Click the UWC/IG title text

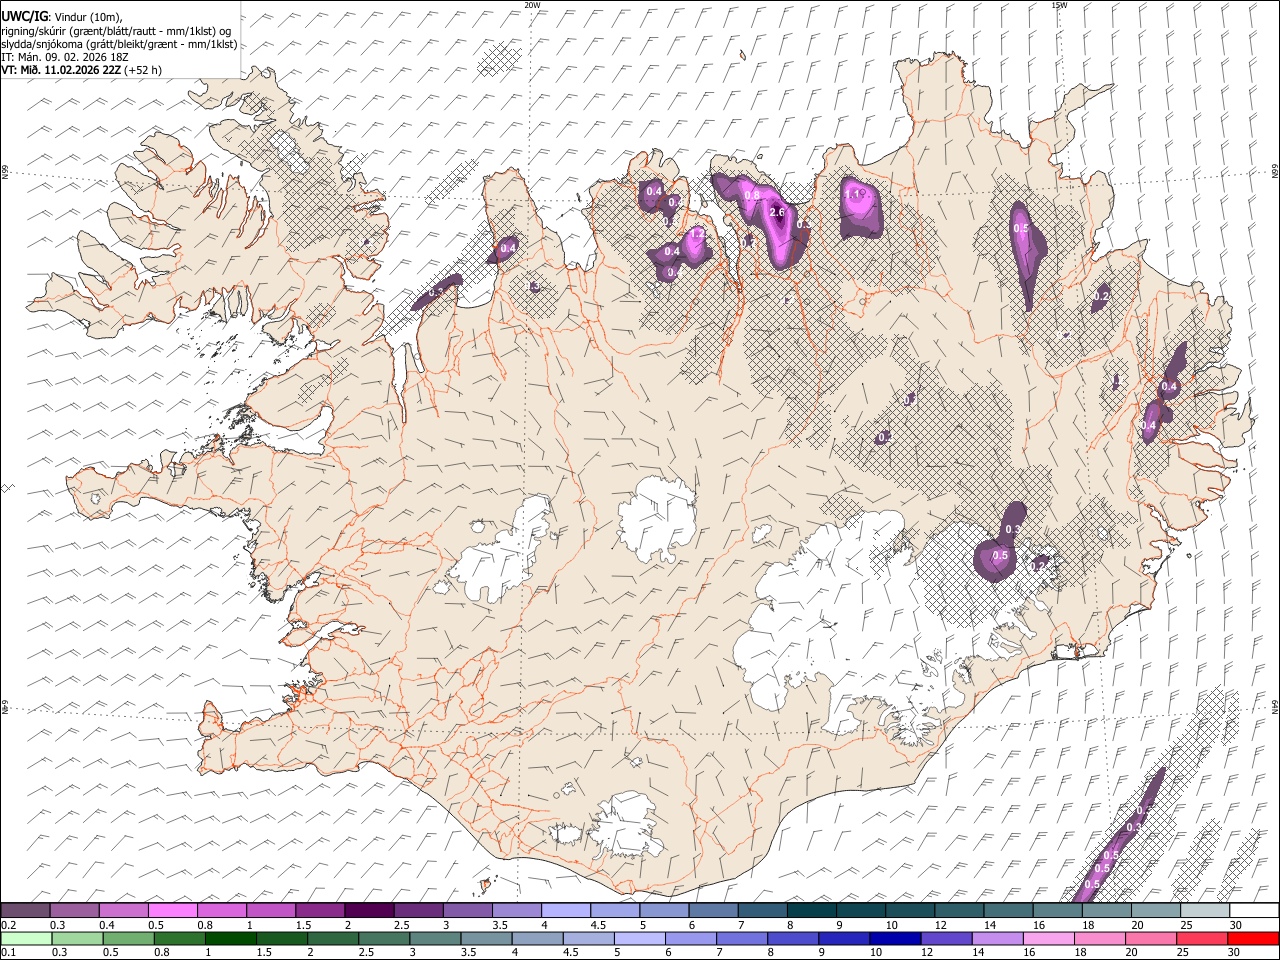coord(23,16)
